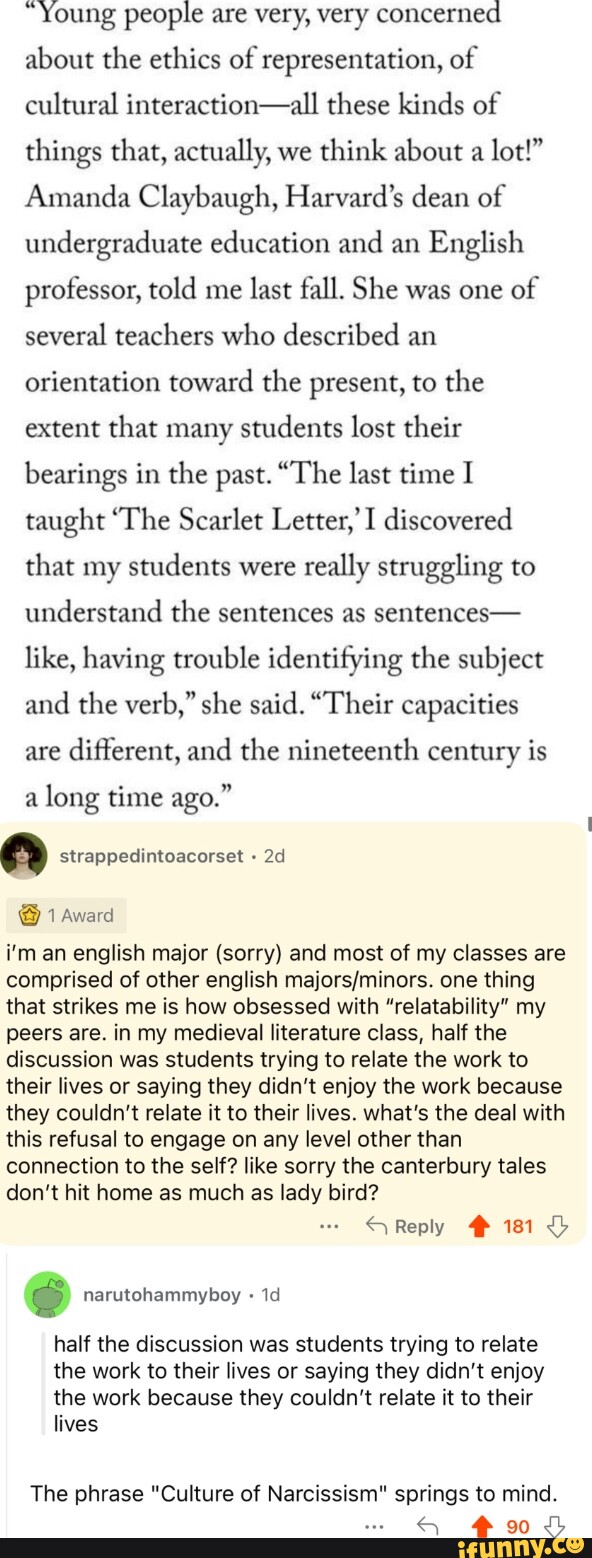Downvote narutohammyboy's reply
This screenshot has height=1558, width=592.
click(554, 1526)
